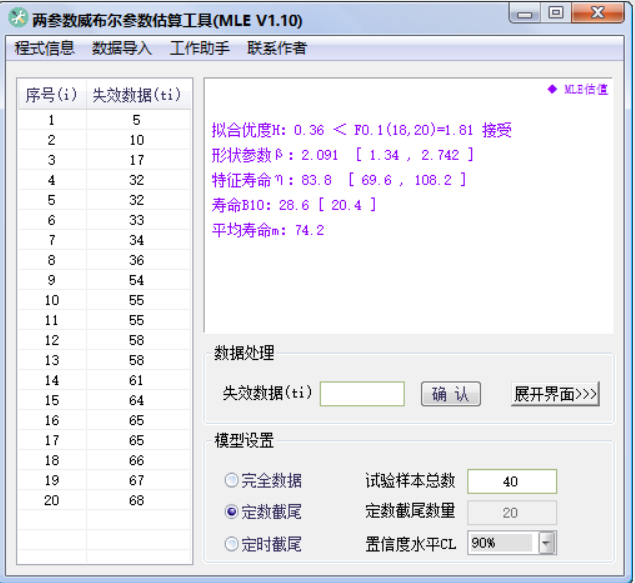
Task: Select row 6 with value 33
Action: (104, 220)
